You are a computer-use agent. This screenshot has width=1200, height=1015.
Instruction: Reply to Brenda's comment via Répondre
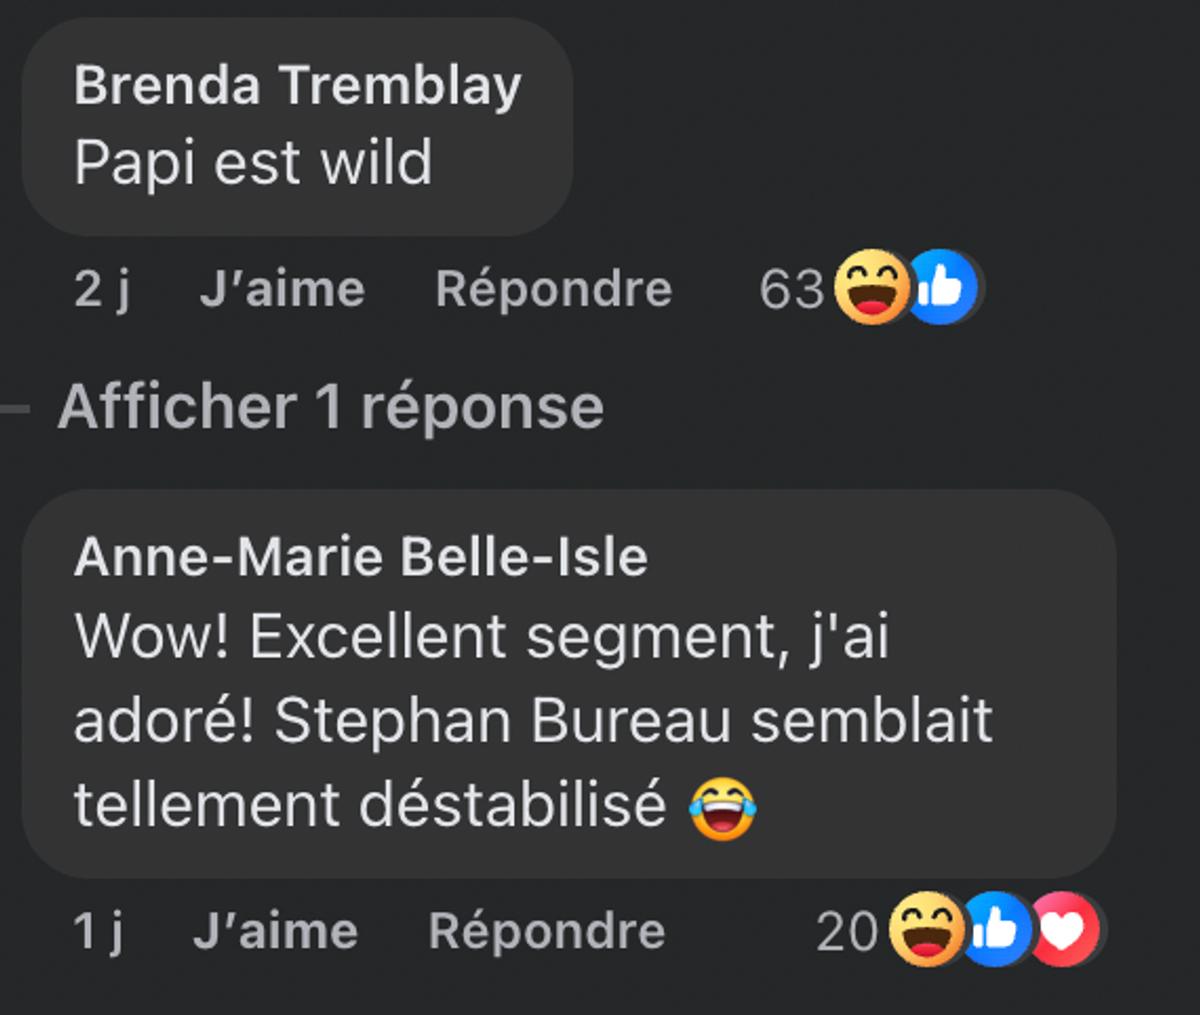(x=554, y=290)
